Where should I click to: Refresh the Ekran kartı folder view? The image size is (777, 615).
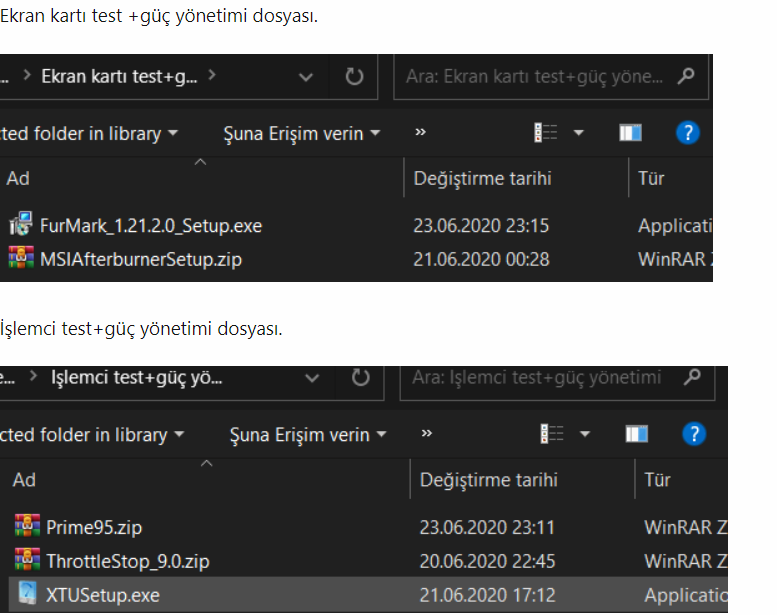[354, 77]
